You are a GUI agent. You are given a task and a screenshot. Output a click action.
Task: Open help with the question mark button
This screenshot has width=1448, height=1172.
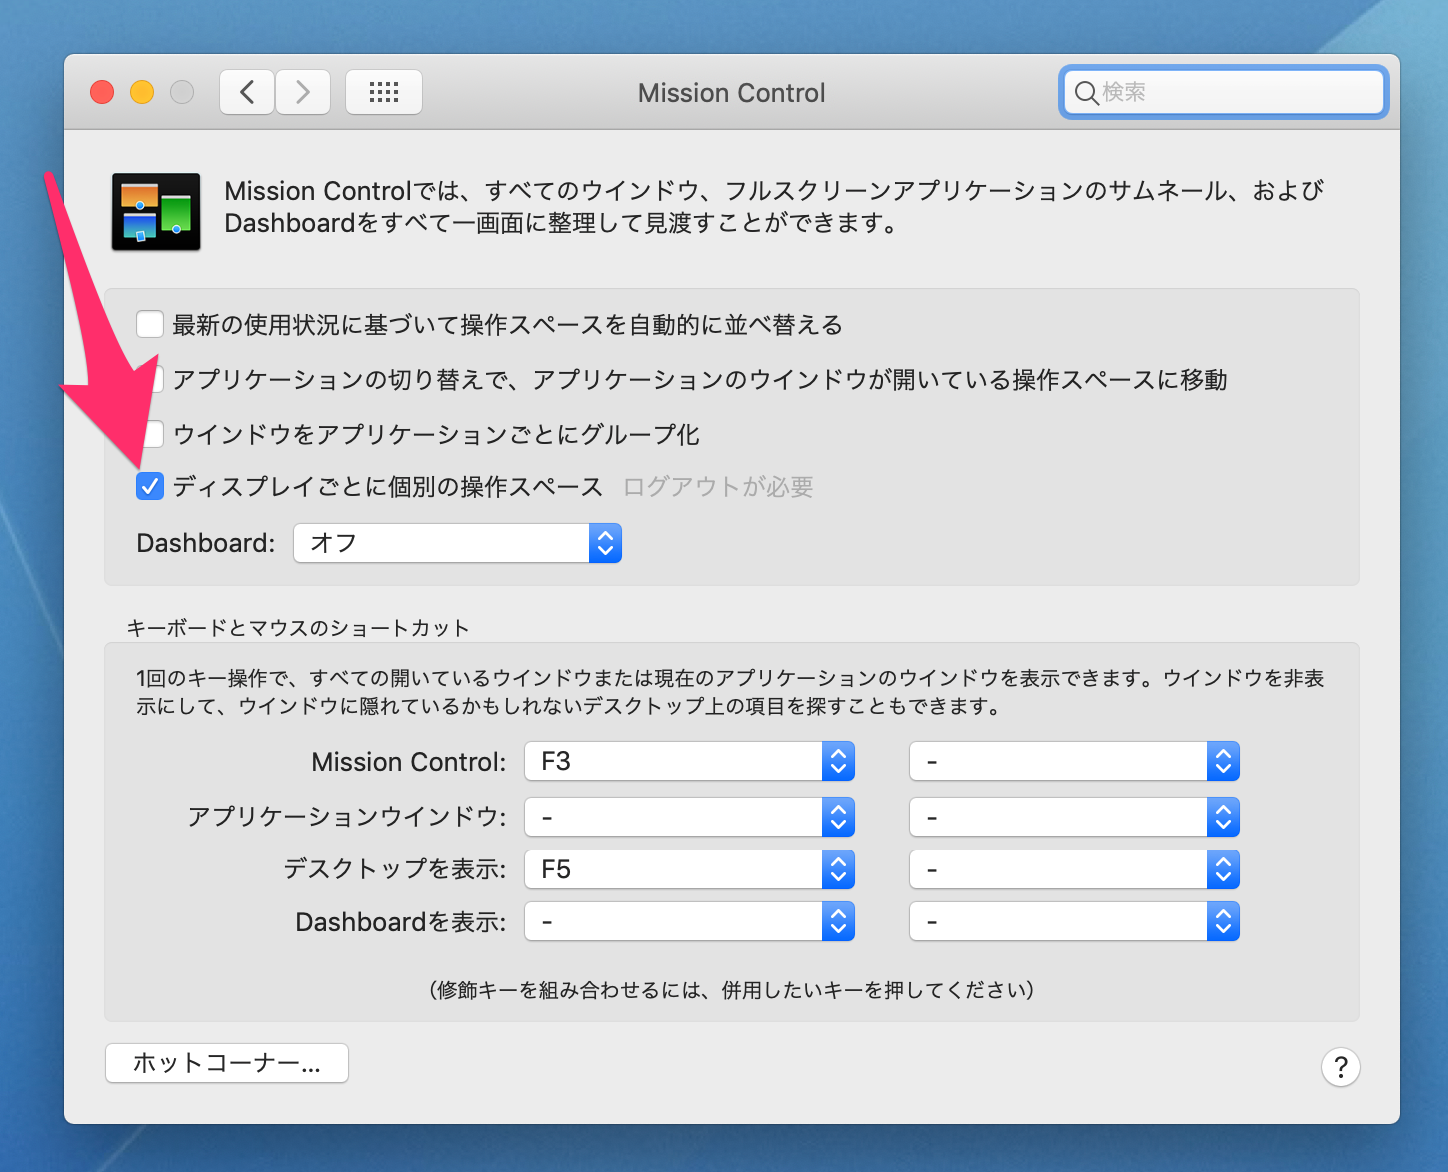coord(1340,1067)
